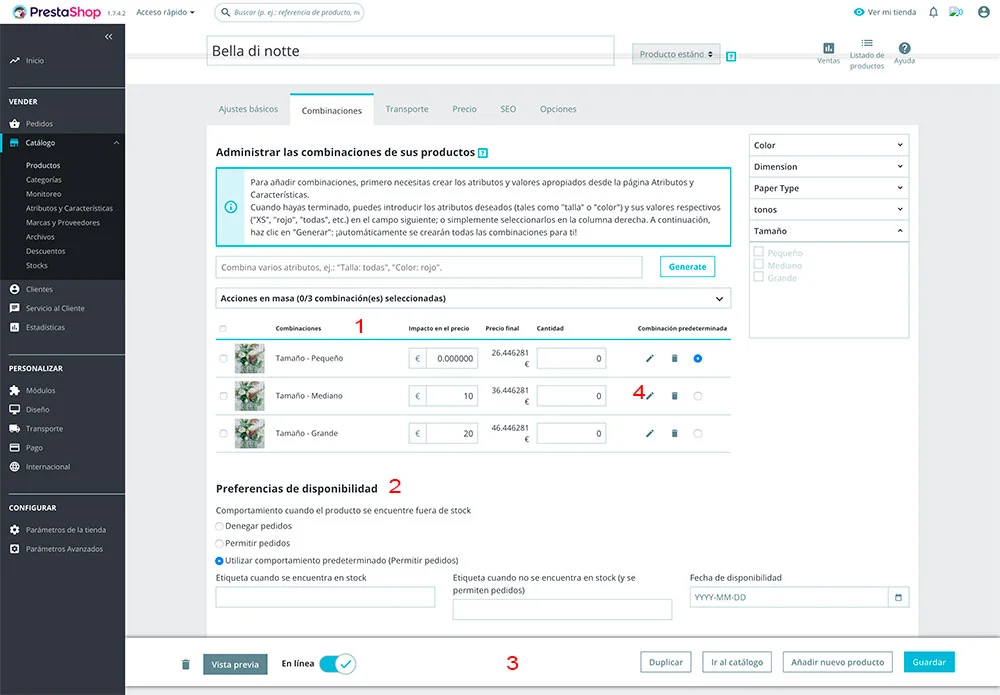Open the user account profile icon

pyautogui.click(x=983, y=12)
